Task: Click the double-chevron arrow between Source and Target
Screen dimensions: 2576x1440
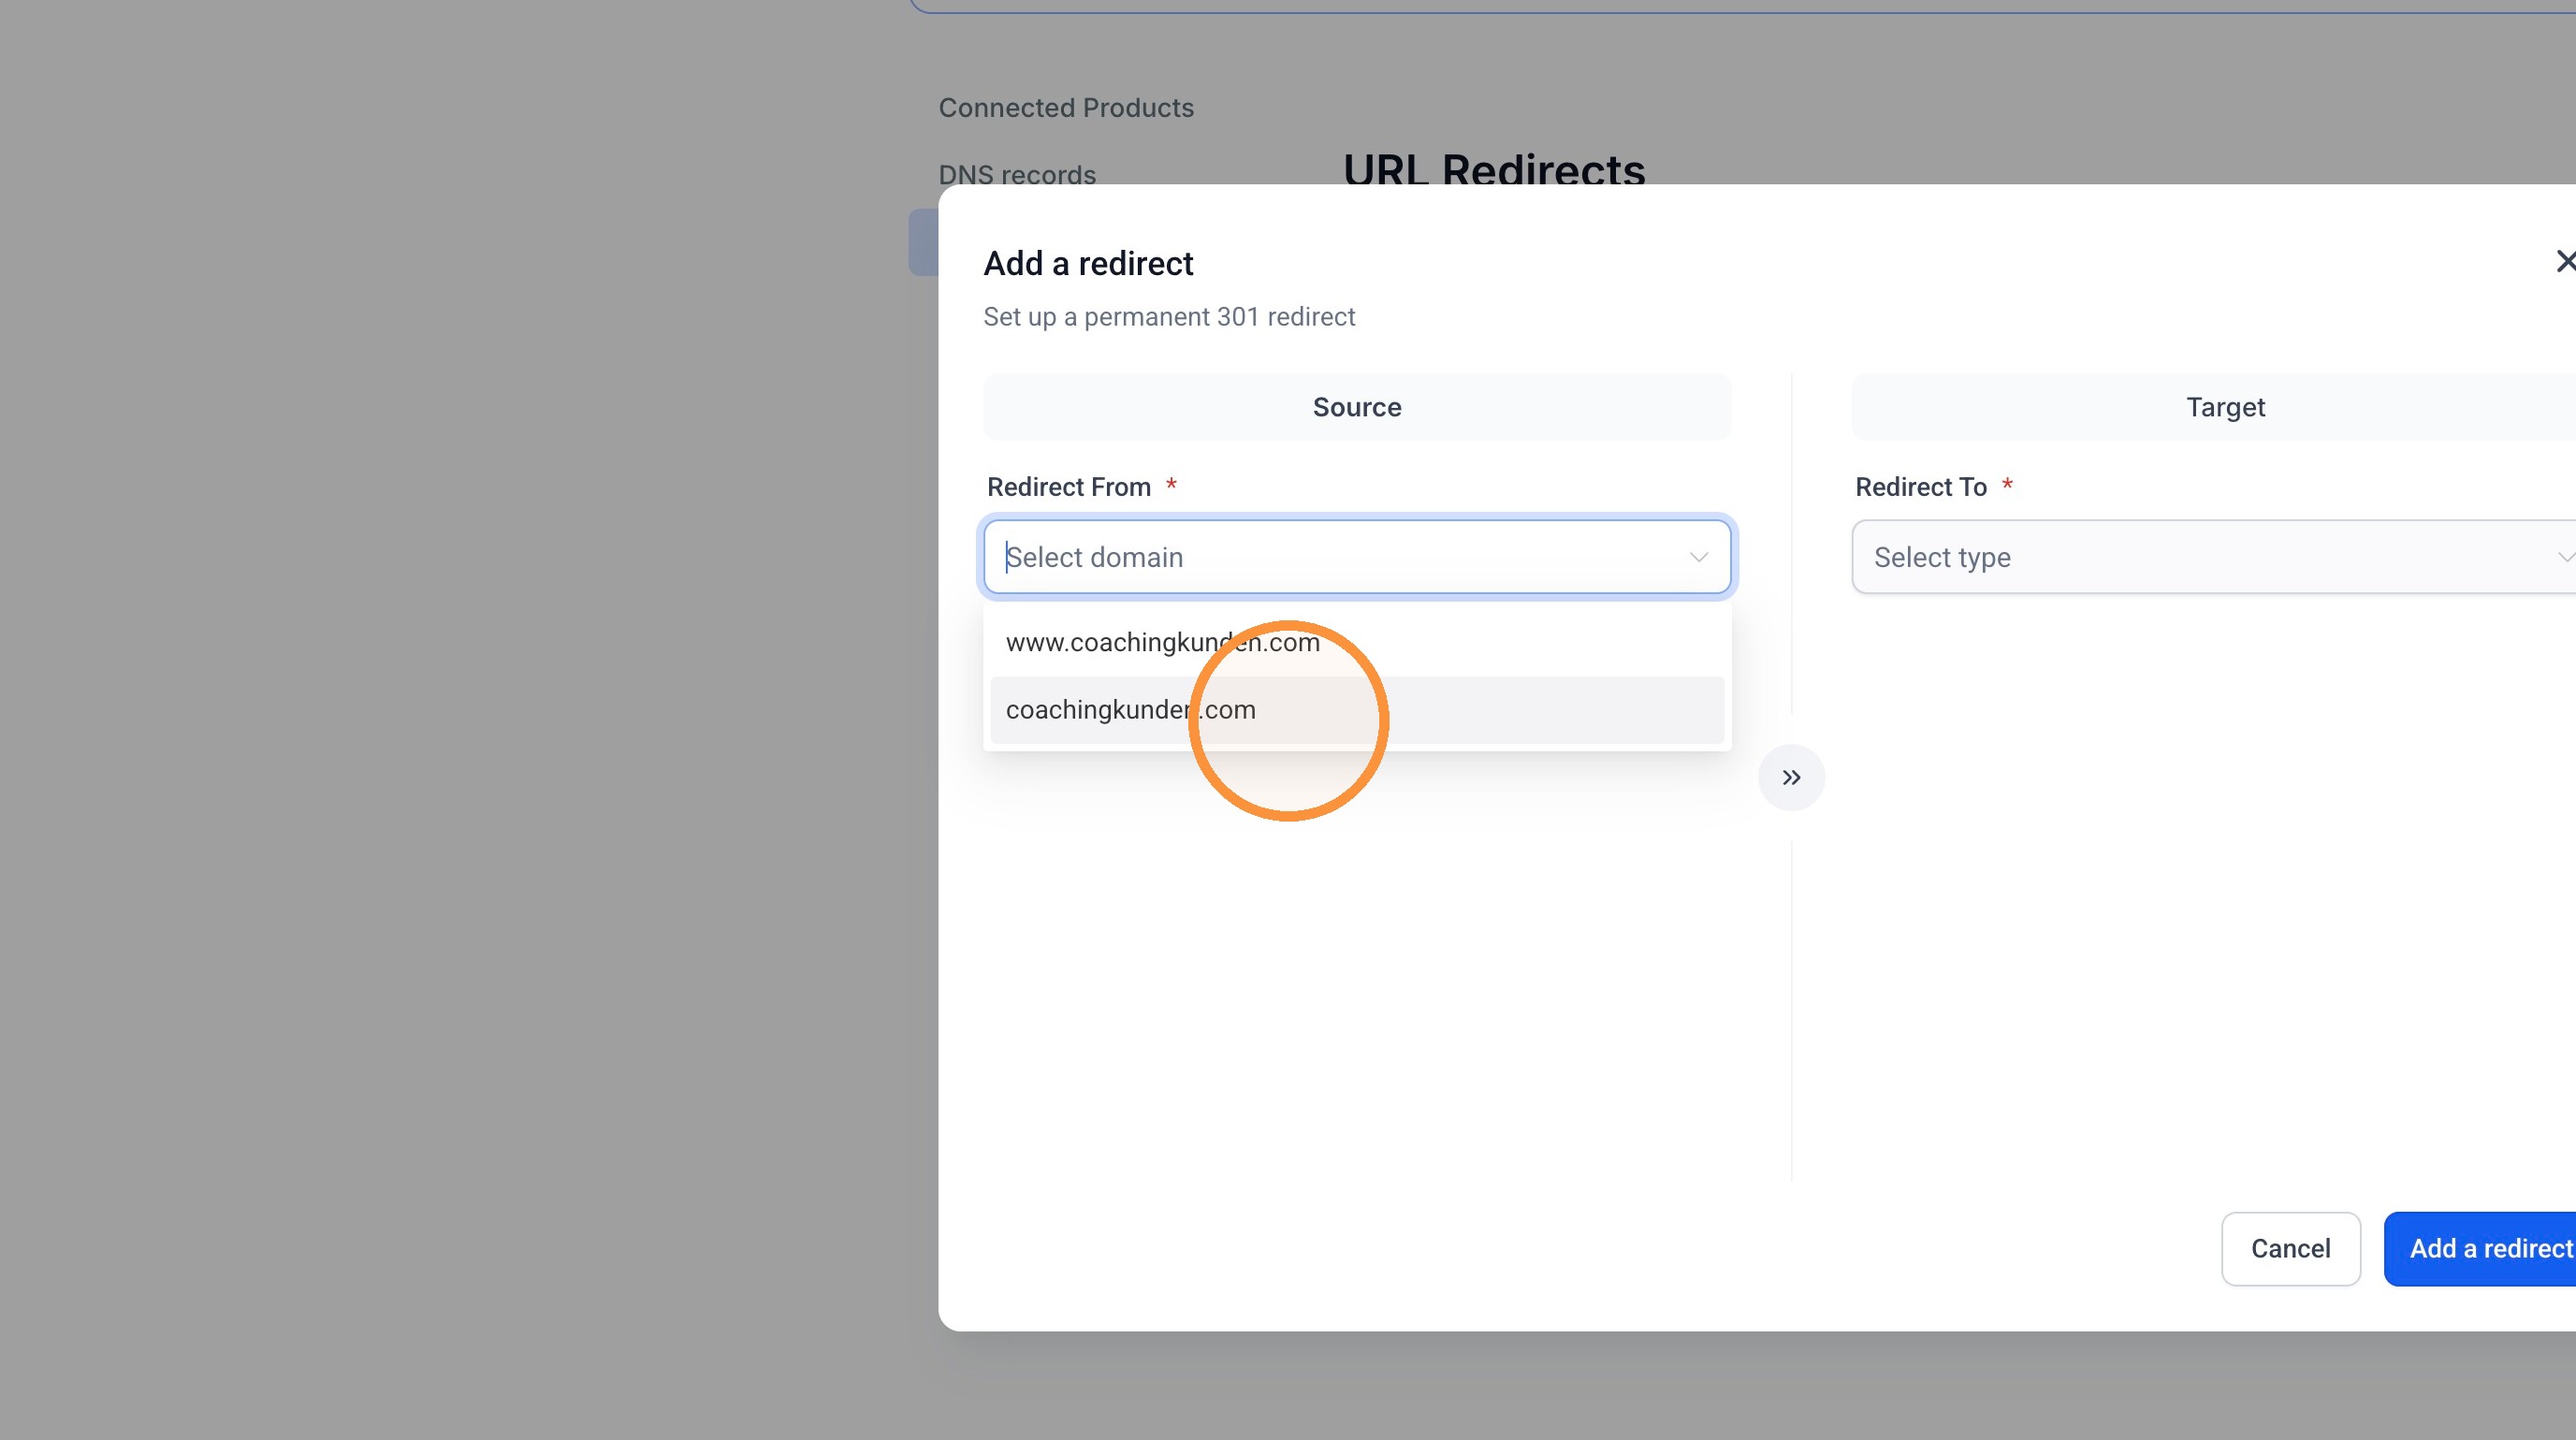Action: 1791,778
